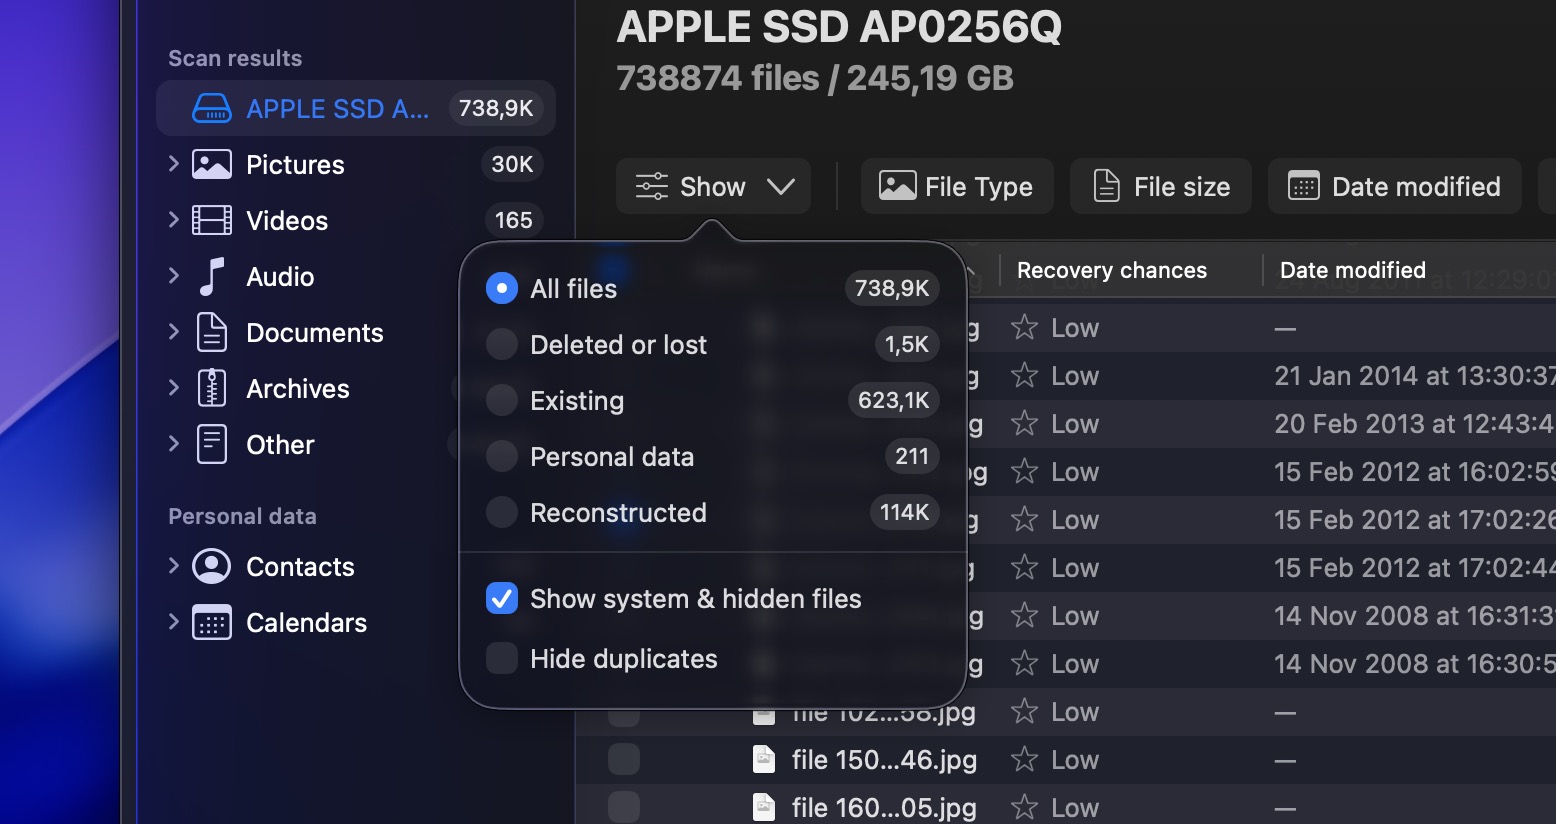Image resolution: width=1556 pixels, height=824 pixels.
Task: Expand the Documents tree item
Action: [x=173, y=332]
